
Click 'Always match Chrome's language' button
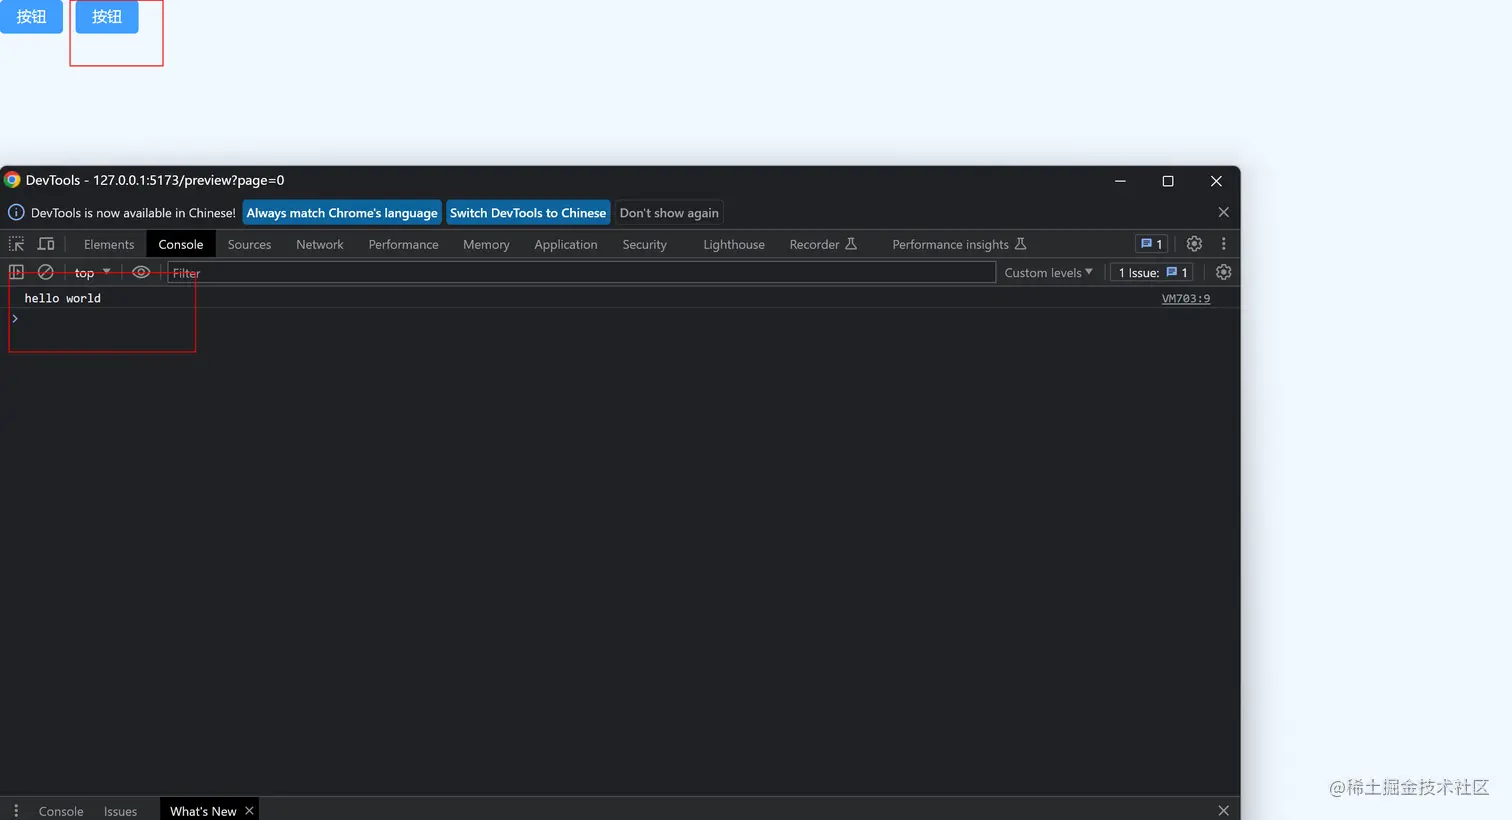342,212
